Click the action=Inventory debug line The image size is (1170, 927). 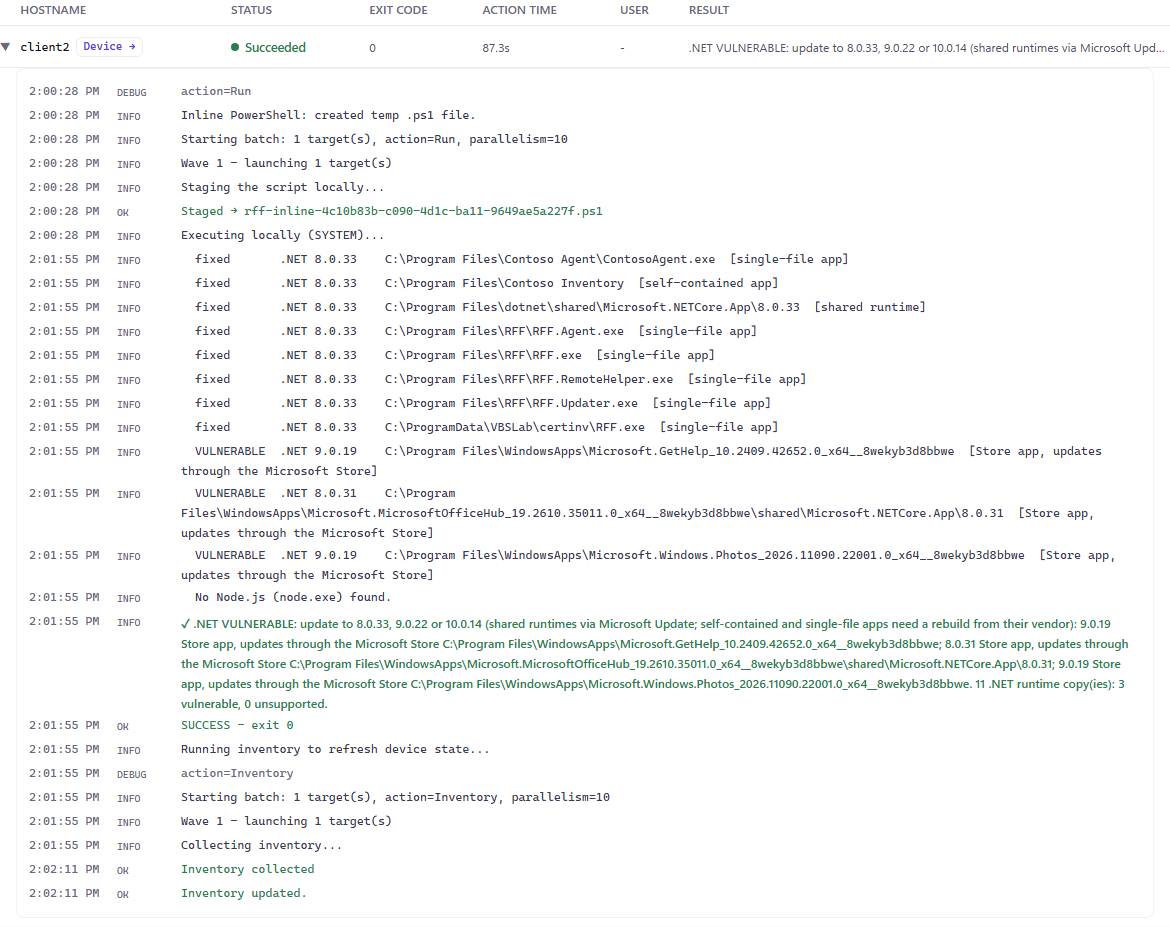[x=237, y=773]
